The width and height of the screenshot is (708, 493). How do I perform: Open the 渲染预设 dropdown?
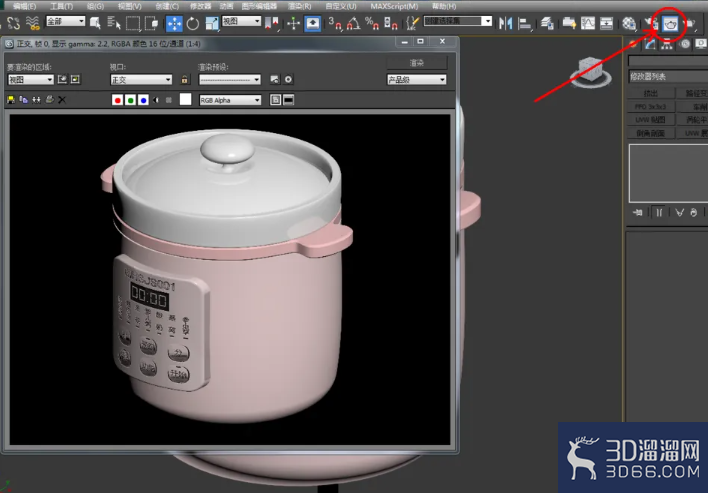point(229,79)
